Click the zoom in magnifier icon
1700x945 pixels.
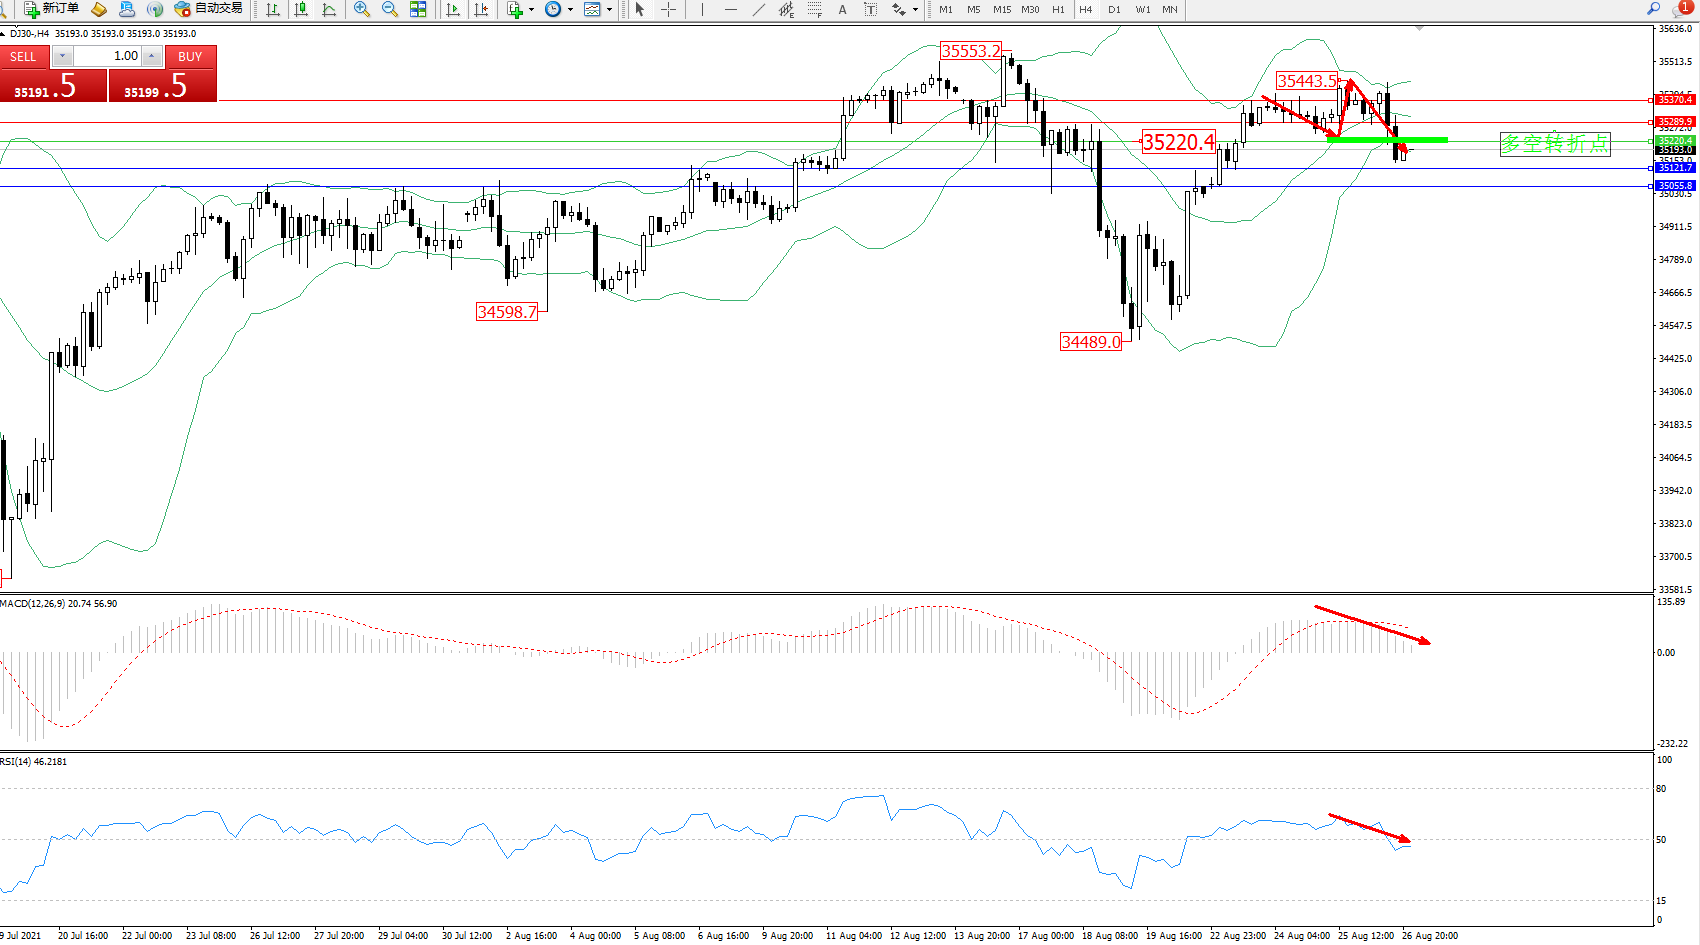(x=362, y=9)
